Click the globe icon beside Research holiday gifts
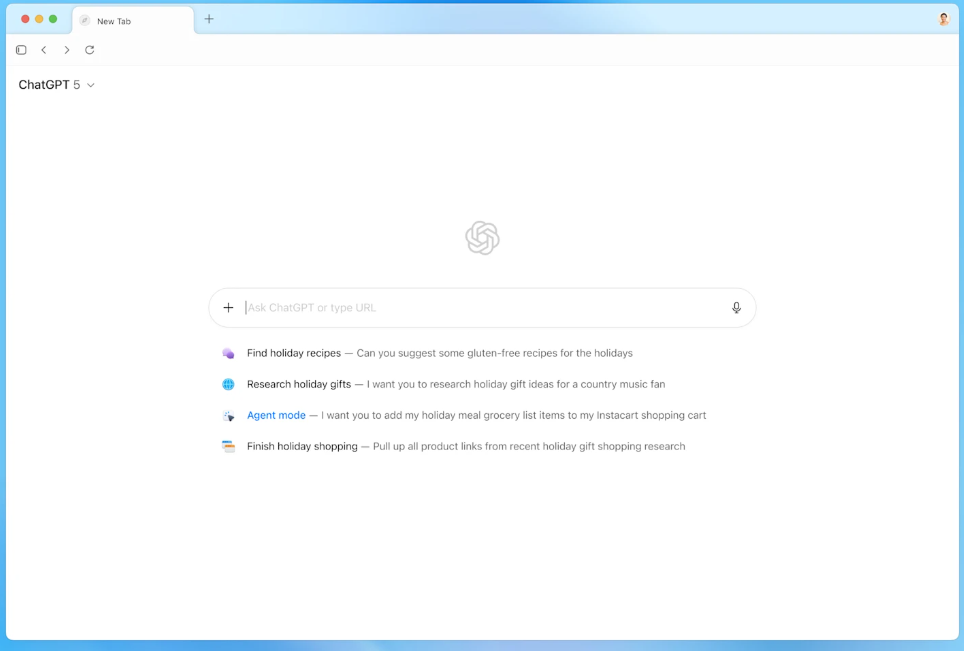This screenshot has width=964, height=651. pyautogui.click(x=228, y=384)
